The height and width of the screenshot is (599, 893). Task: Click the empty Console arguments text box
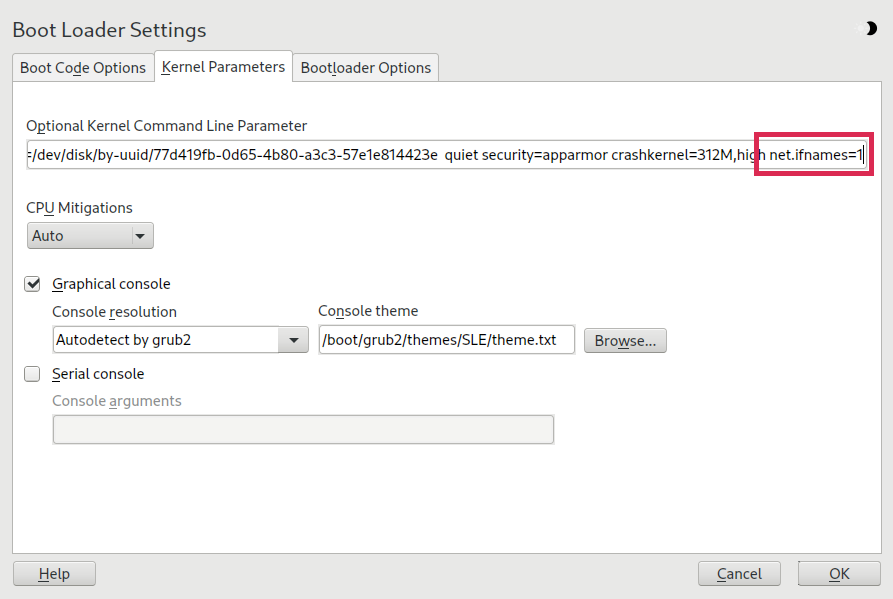coord(302,430)
